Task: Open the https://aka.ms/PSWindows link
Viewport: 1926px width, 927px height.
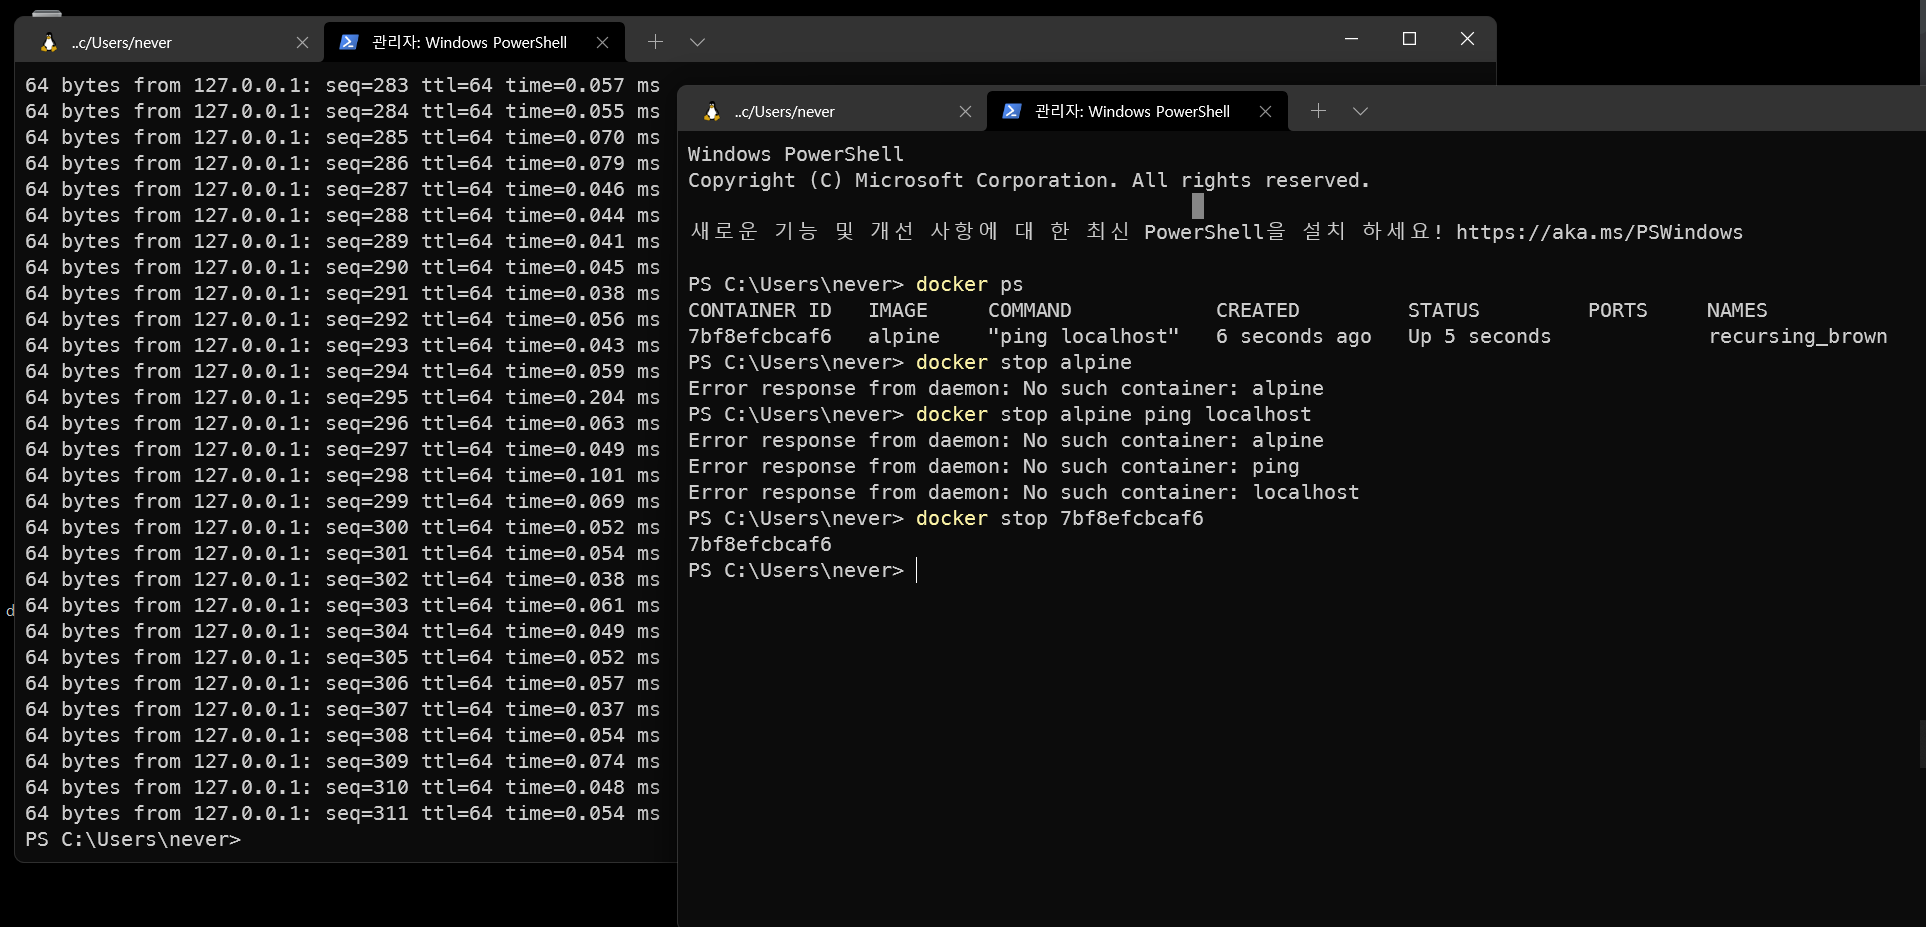Action: click(x=1599, y=232)
